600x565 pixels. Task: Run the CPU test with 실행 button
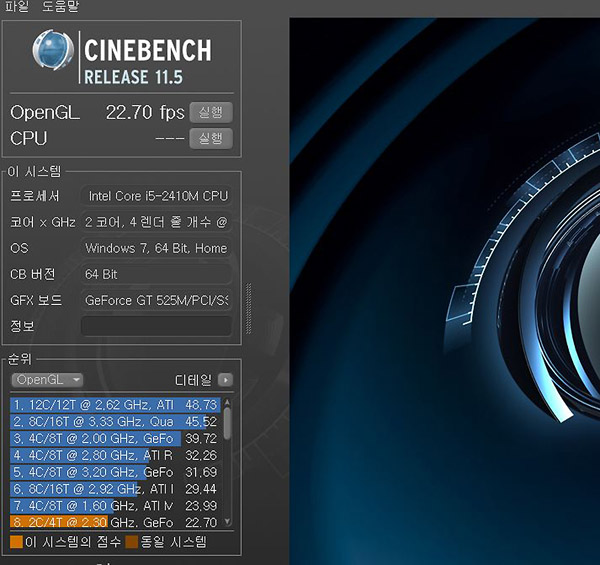tap(211, 138)
